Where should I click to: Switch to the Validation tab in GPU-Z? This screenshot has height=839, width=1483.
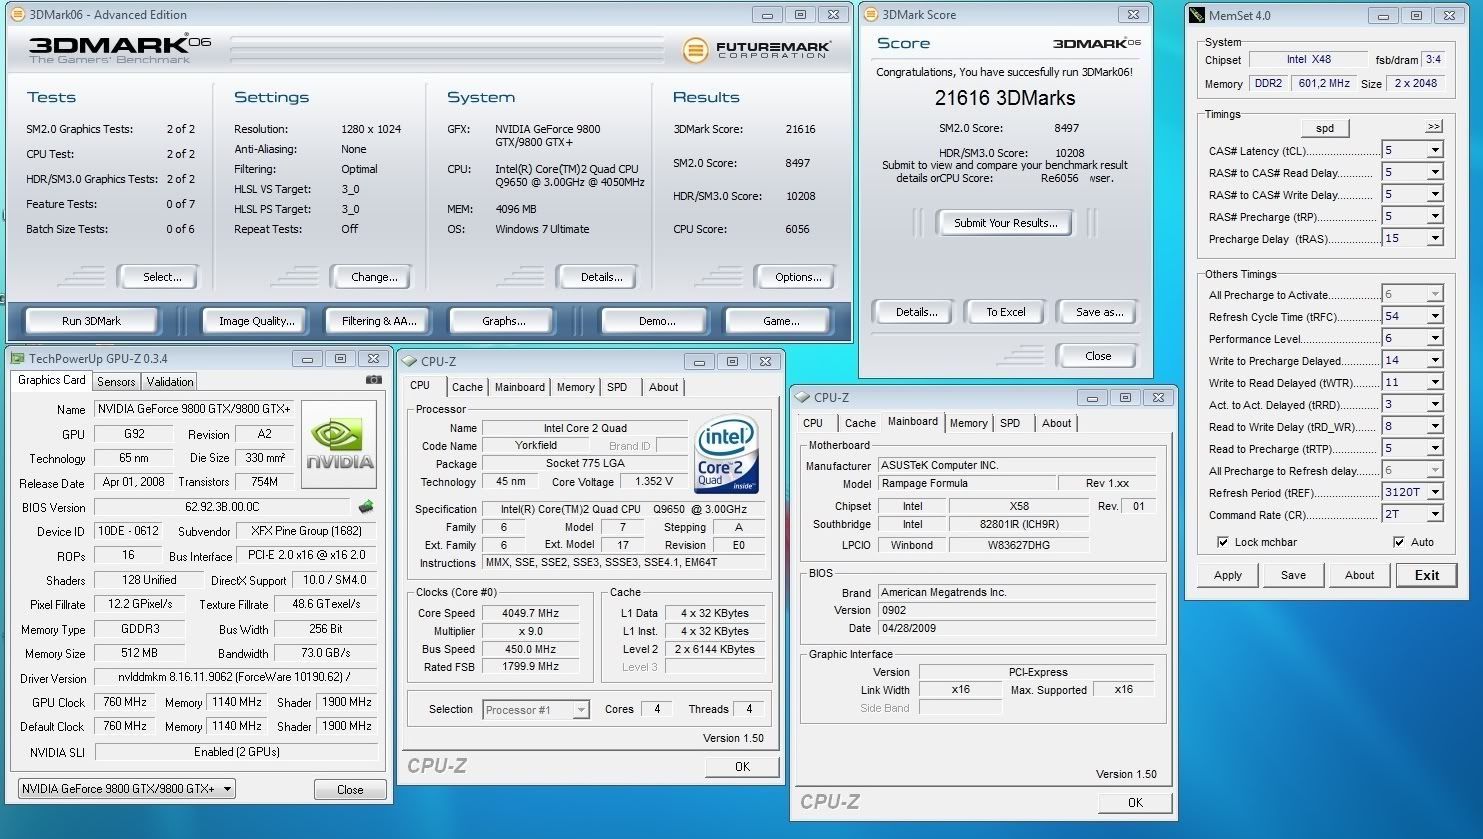[x=170, y=382]
